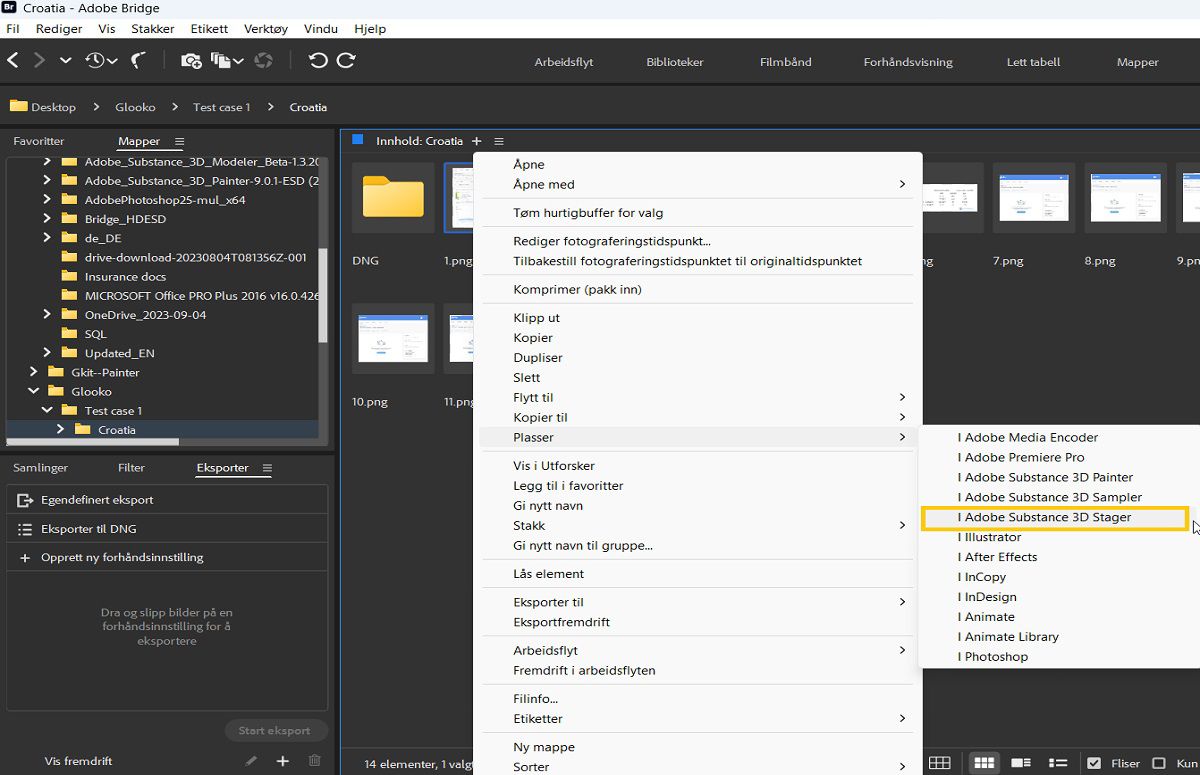The image size is (1200, 775).
Task: Choose Filinfo... in context menu
Action: (697, 699)
